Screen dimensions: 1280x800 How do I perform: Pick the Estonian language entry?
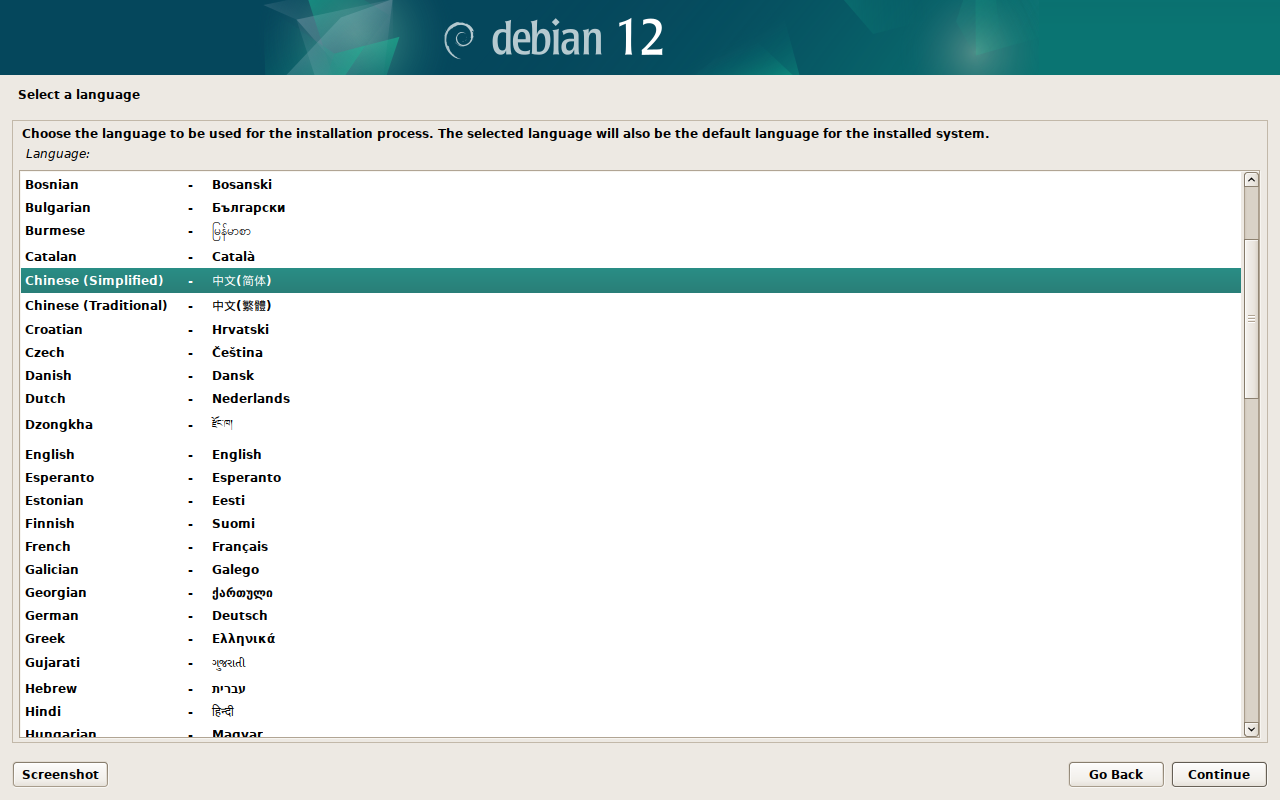631,500
